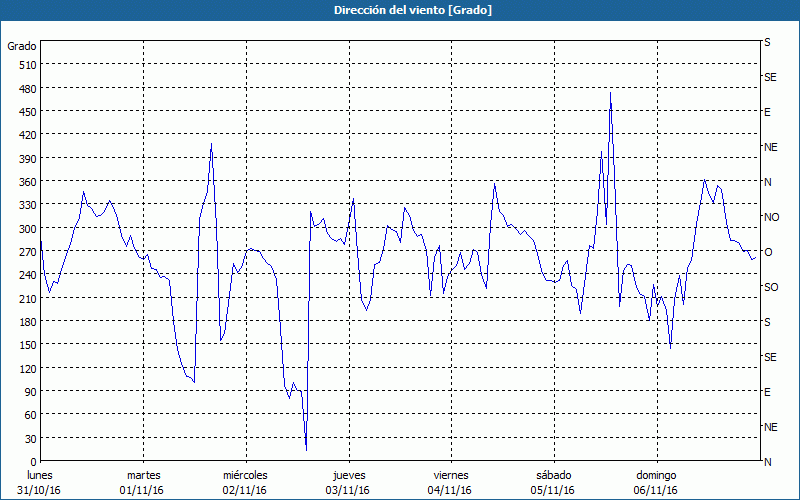
Task: Click the chart title 'Dirección del viento [Grado]'
Action: click(399, 10)
